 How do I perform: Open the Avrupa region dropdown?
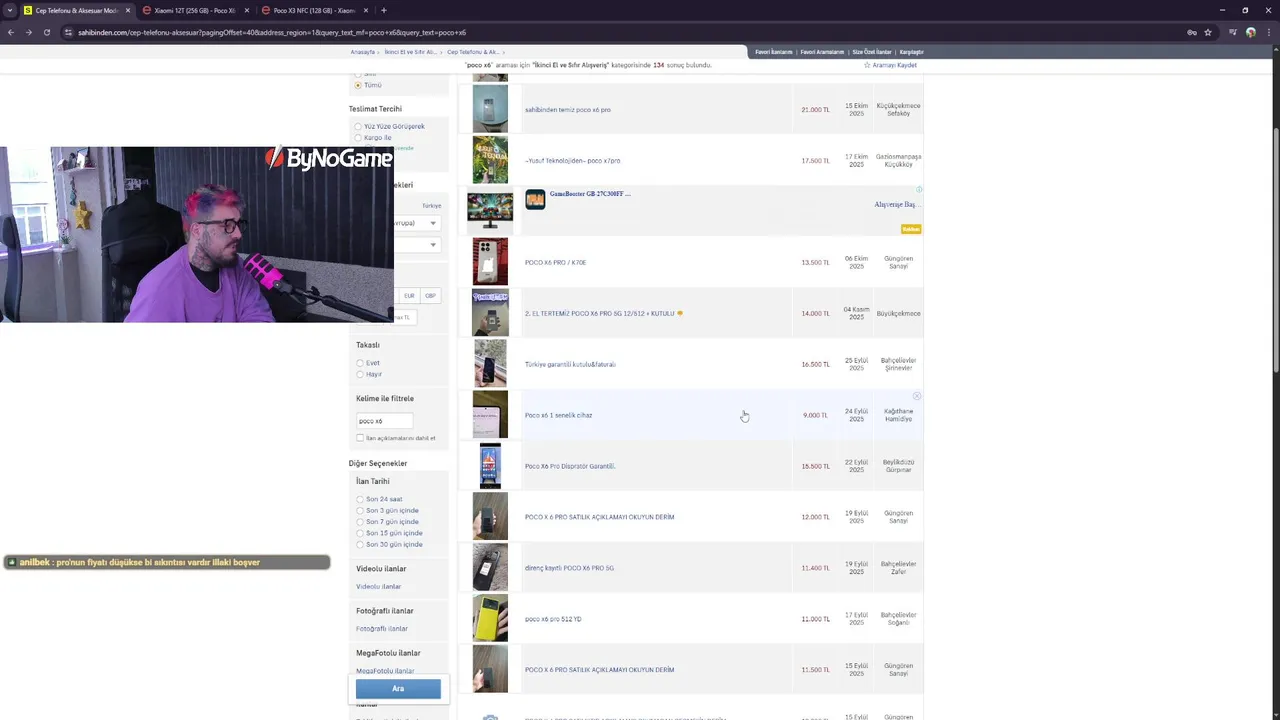416,223
